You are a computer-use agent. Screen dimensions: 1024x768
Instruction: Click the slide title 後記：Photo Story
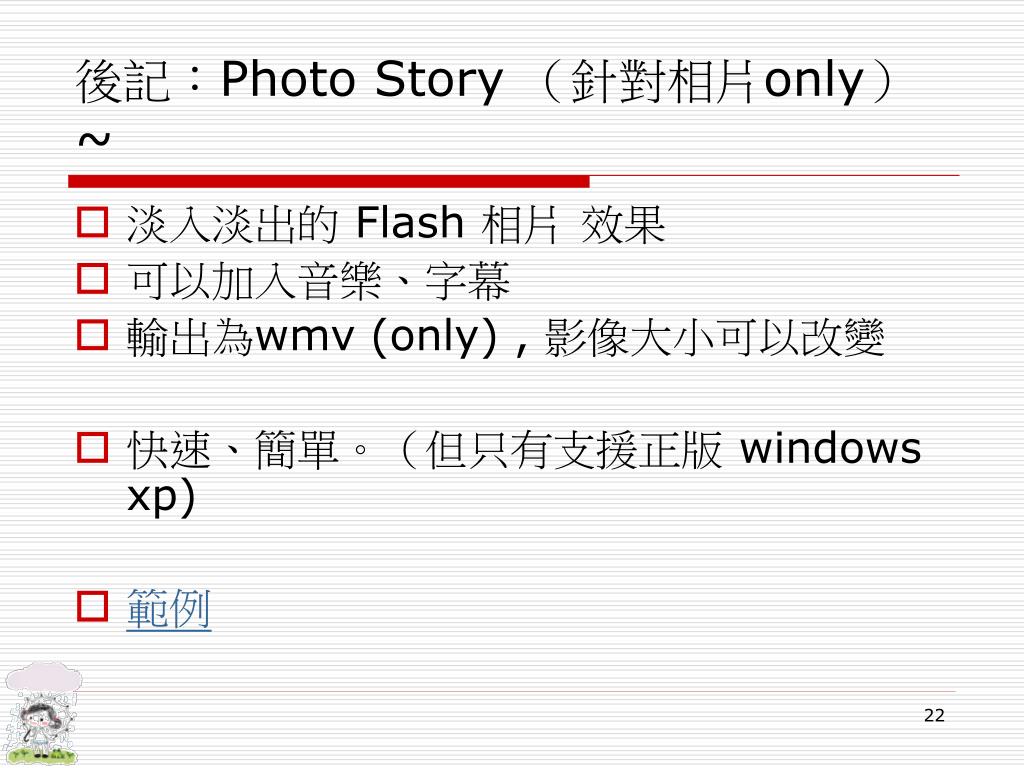289,80
